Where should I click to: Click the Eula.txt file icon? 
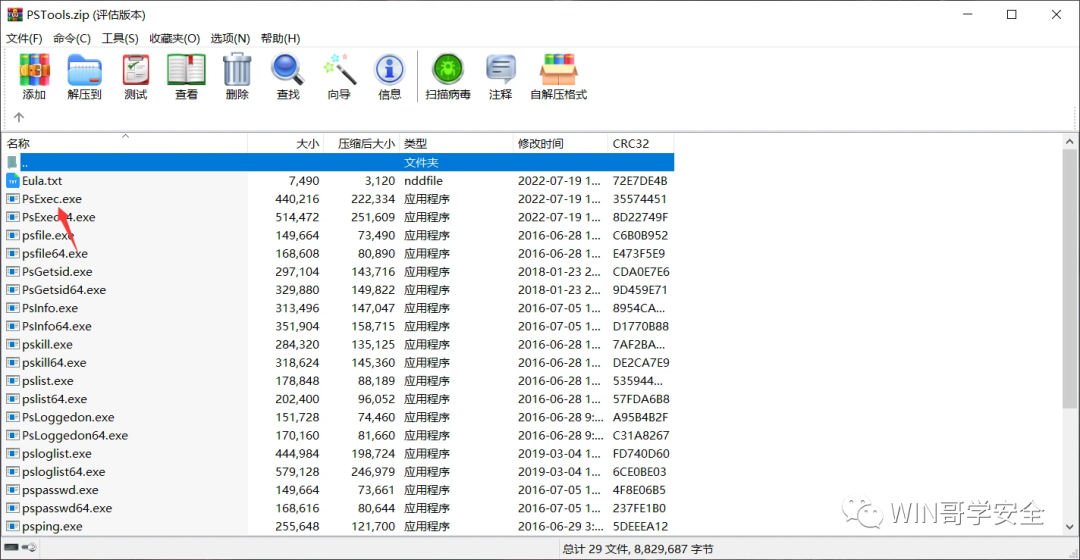click(13, 180)
